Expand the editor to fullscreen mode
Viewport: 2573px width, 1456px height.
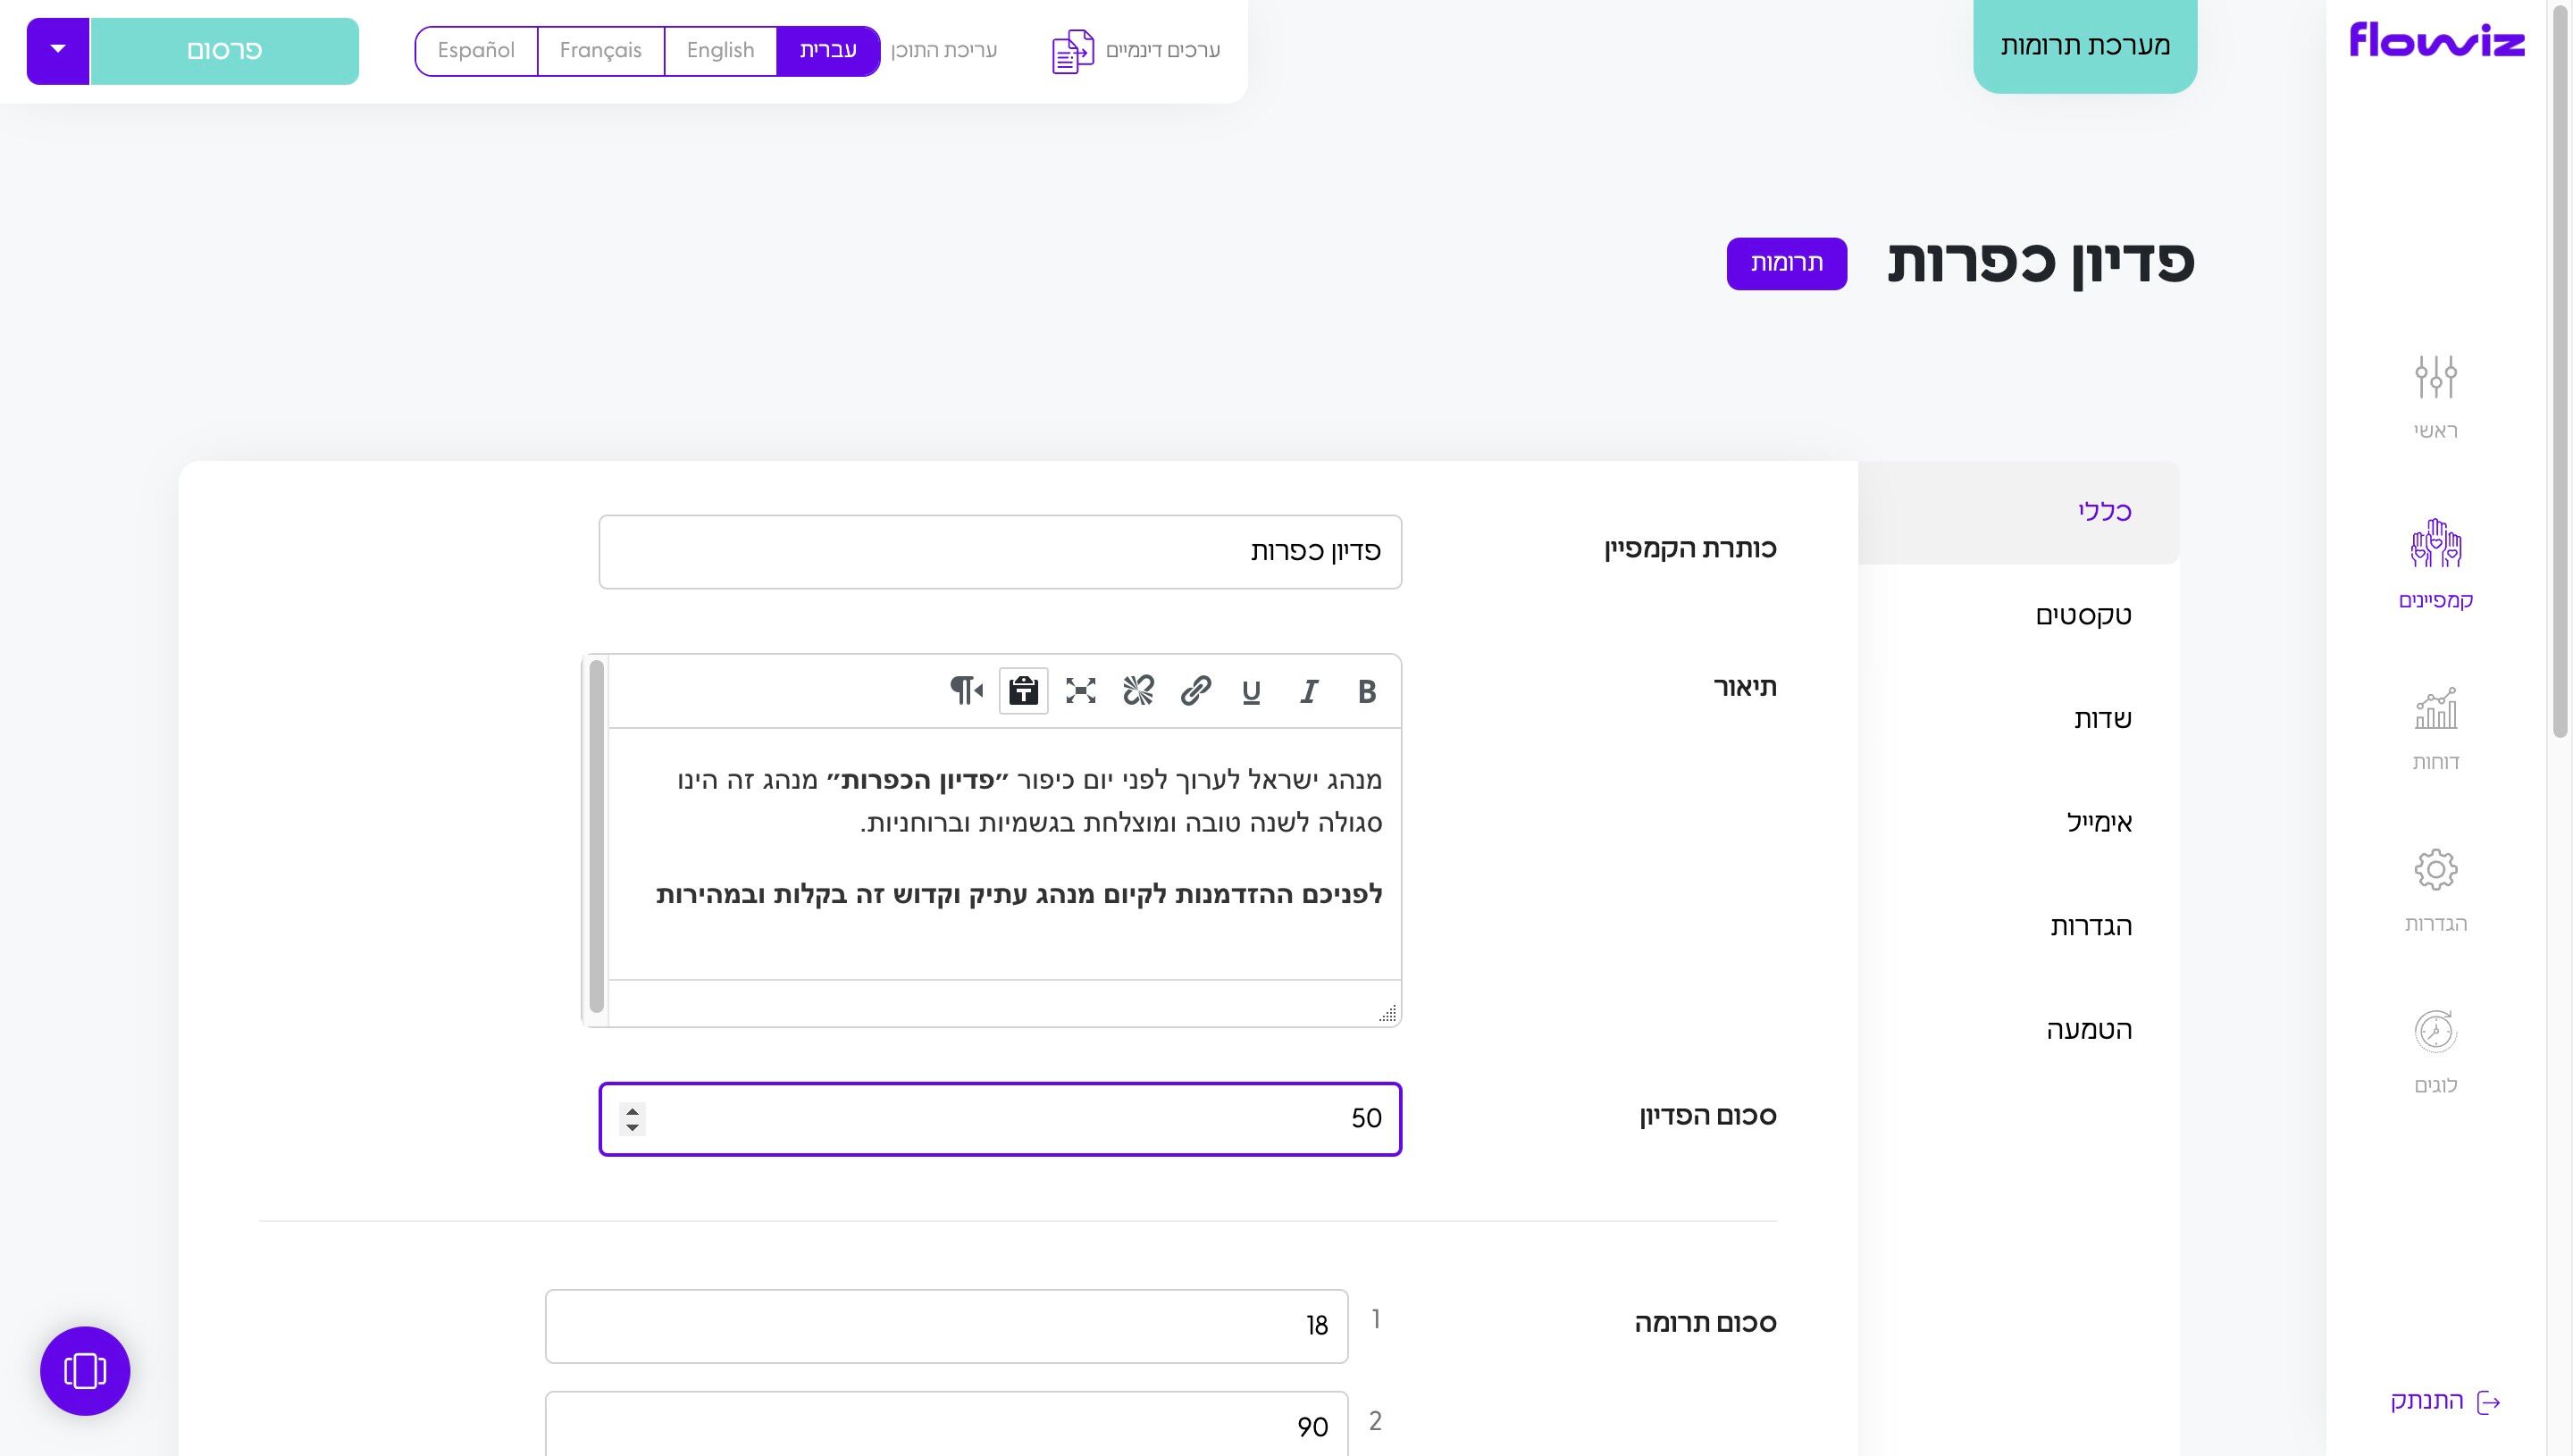pyautogui.click(x=1079, y=690)
